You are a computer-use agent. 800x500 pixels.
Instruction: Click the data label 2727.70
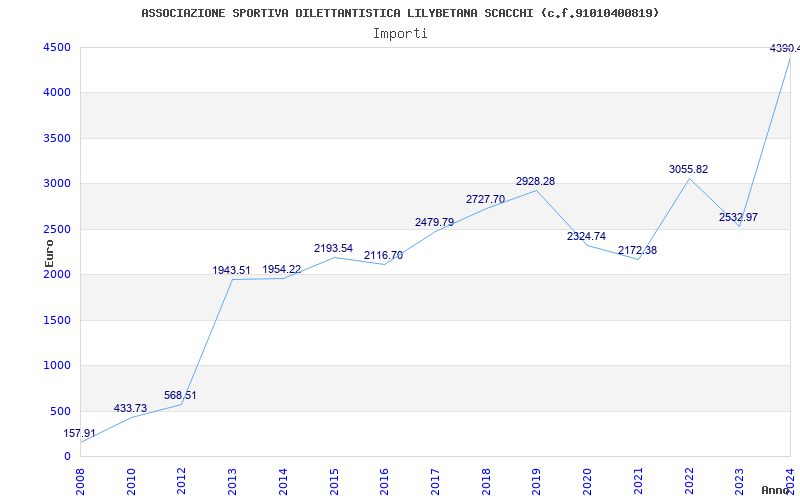click(485, 199)
